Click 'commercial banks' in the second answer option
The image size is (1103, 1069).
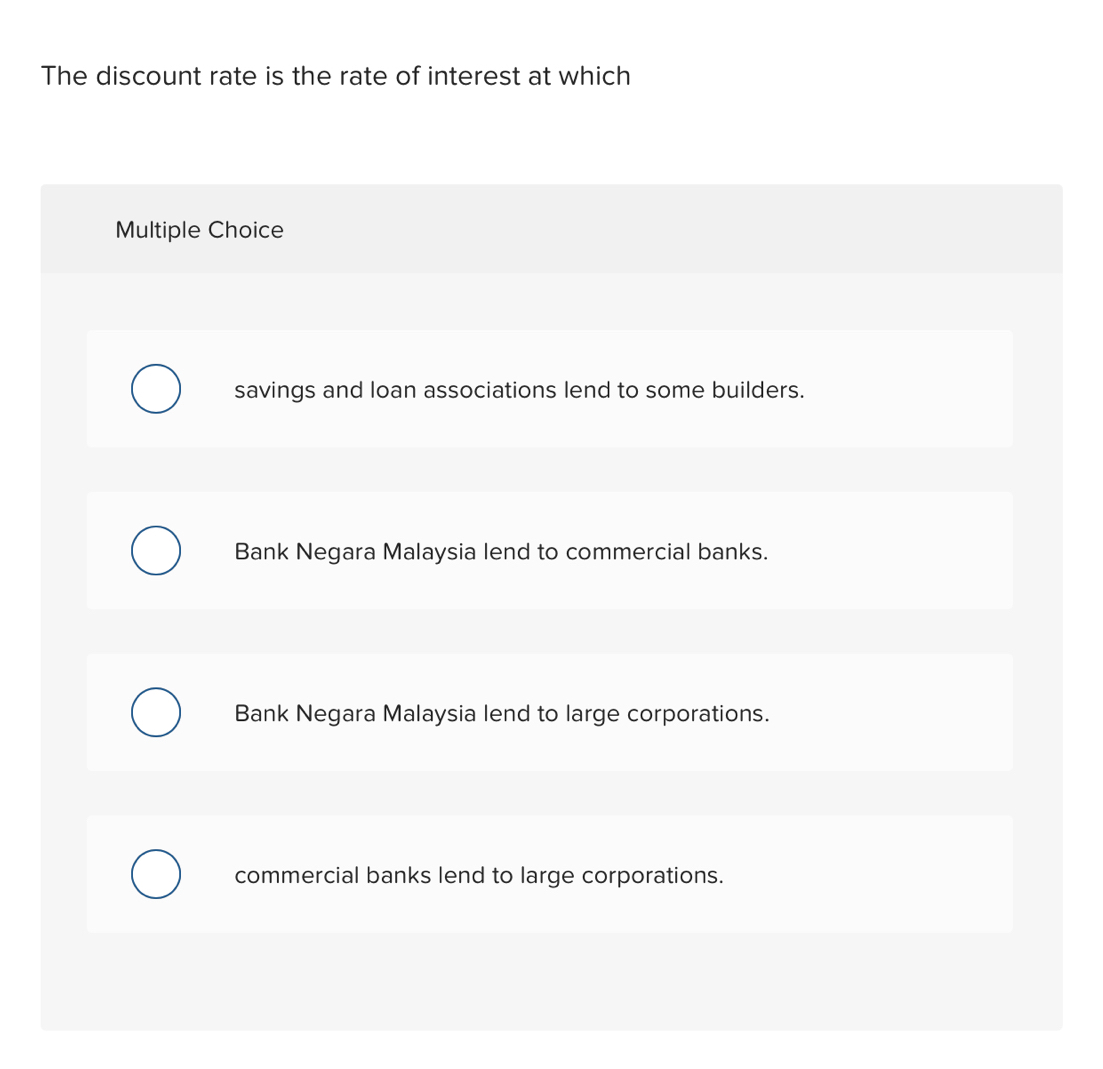click(666, 552)
